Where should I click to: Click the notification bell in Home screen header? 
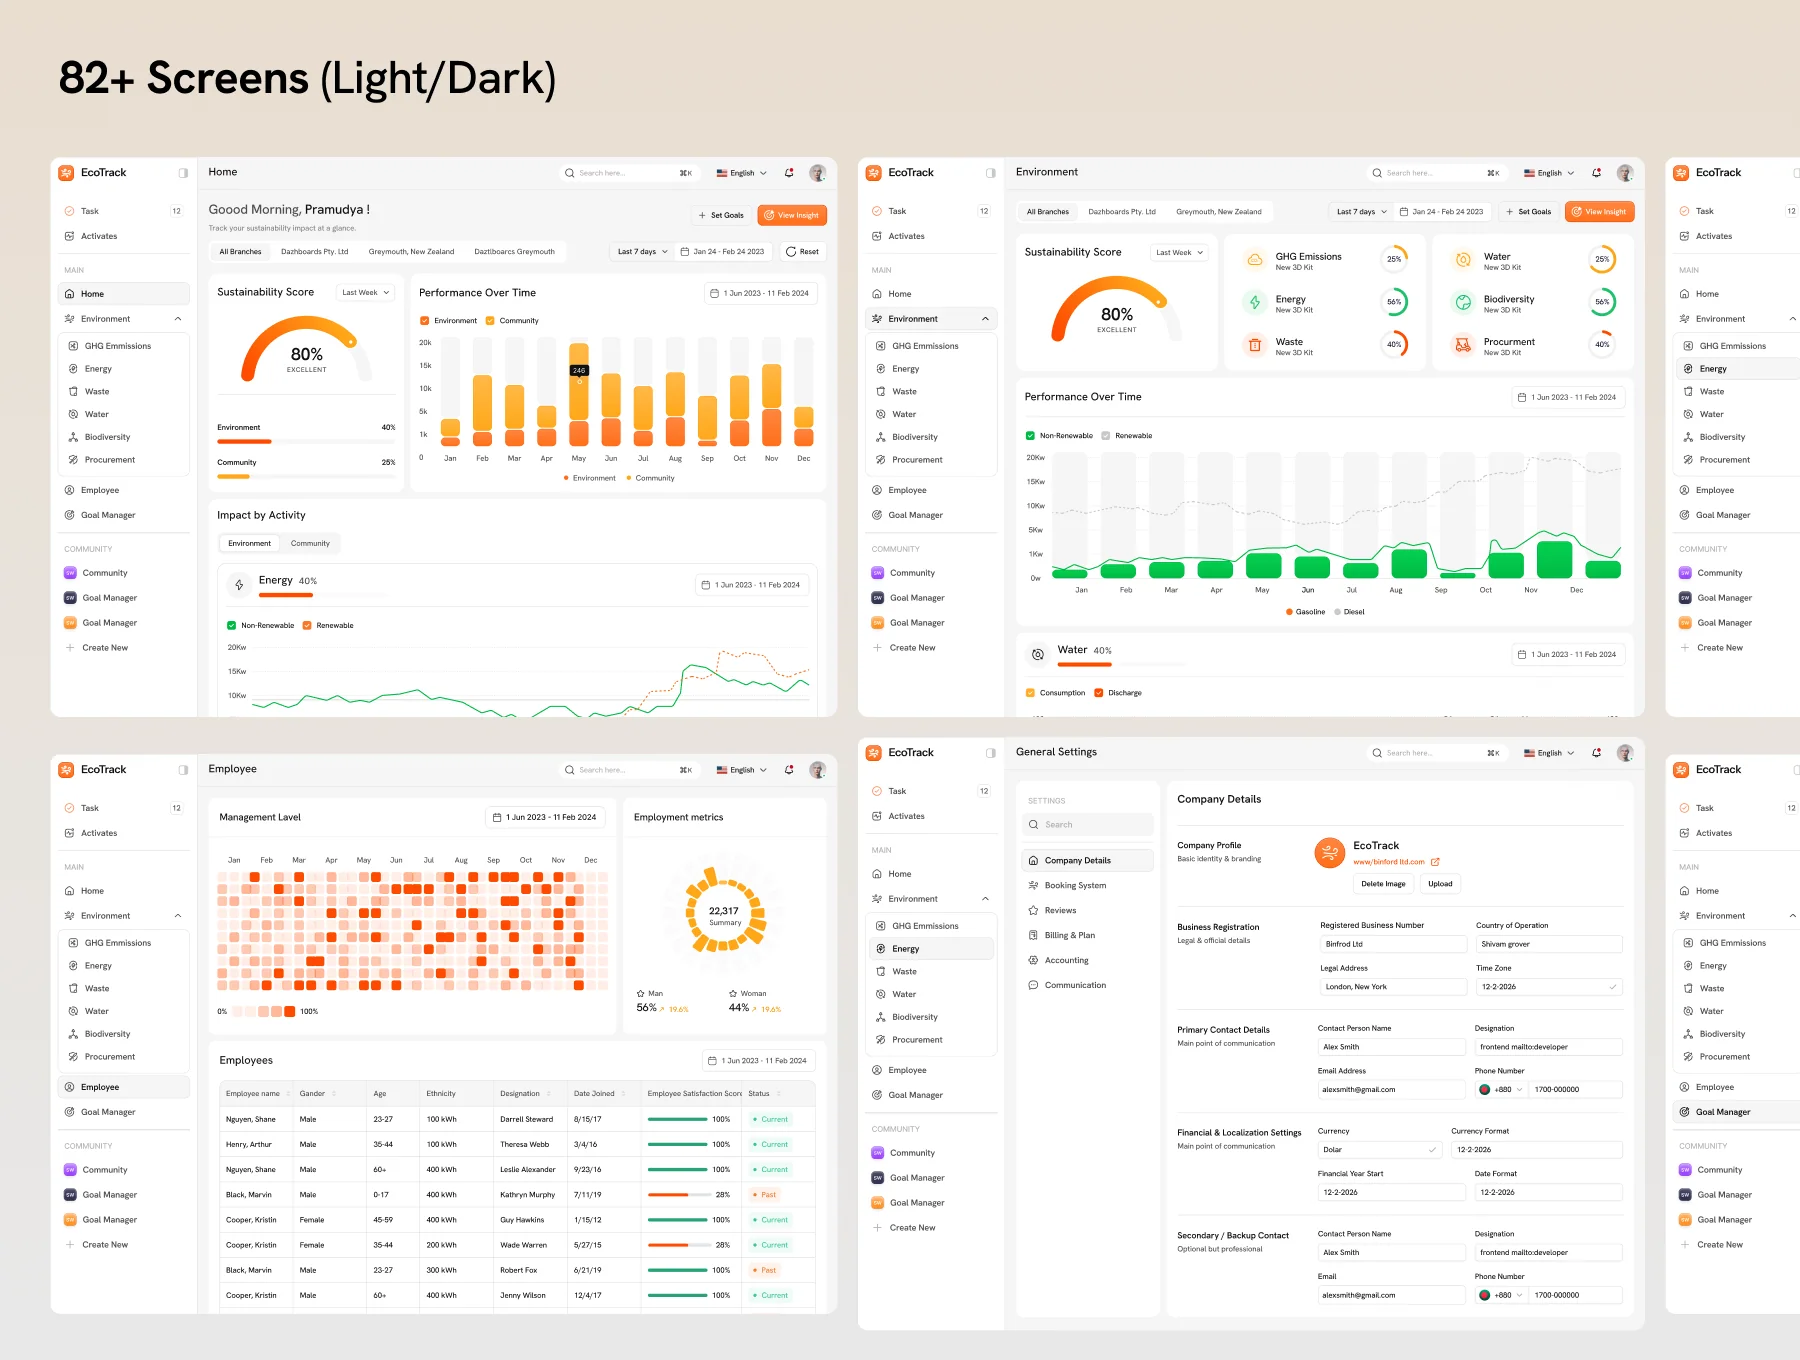789,173
